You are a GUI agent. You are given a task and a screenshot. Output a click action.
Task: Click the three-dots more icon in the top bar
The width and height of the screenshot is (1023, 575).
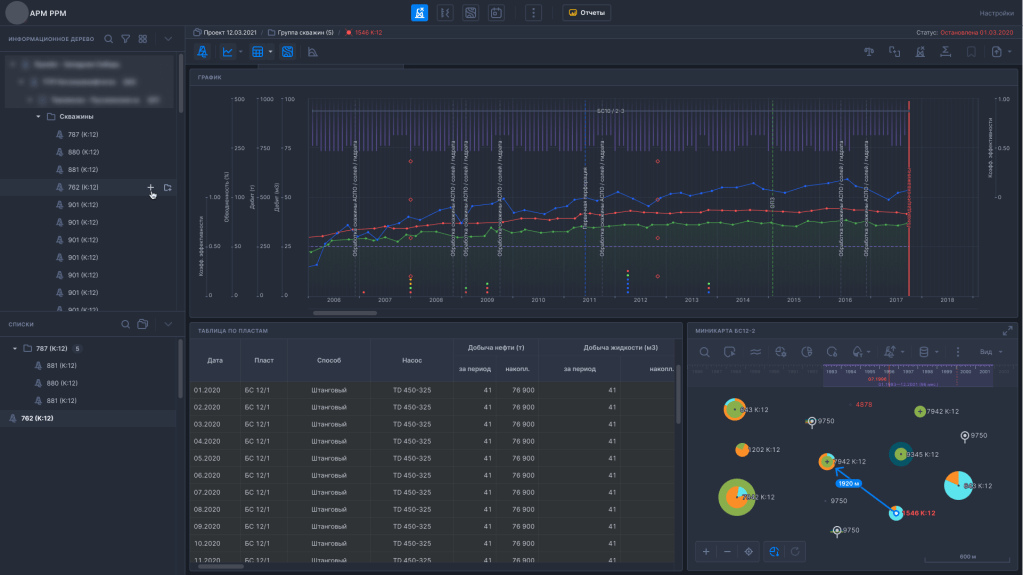pyautogui.click(x=534, y=13)
